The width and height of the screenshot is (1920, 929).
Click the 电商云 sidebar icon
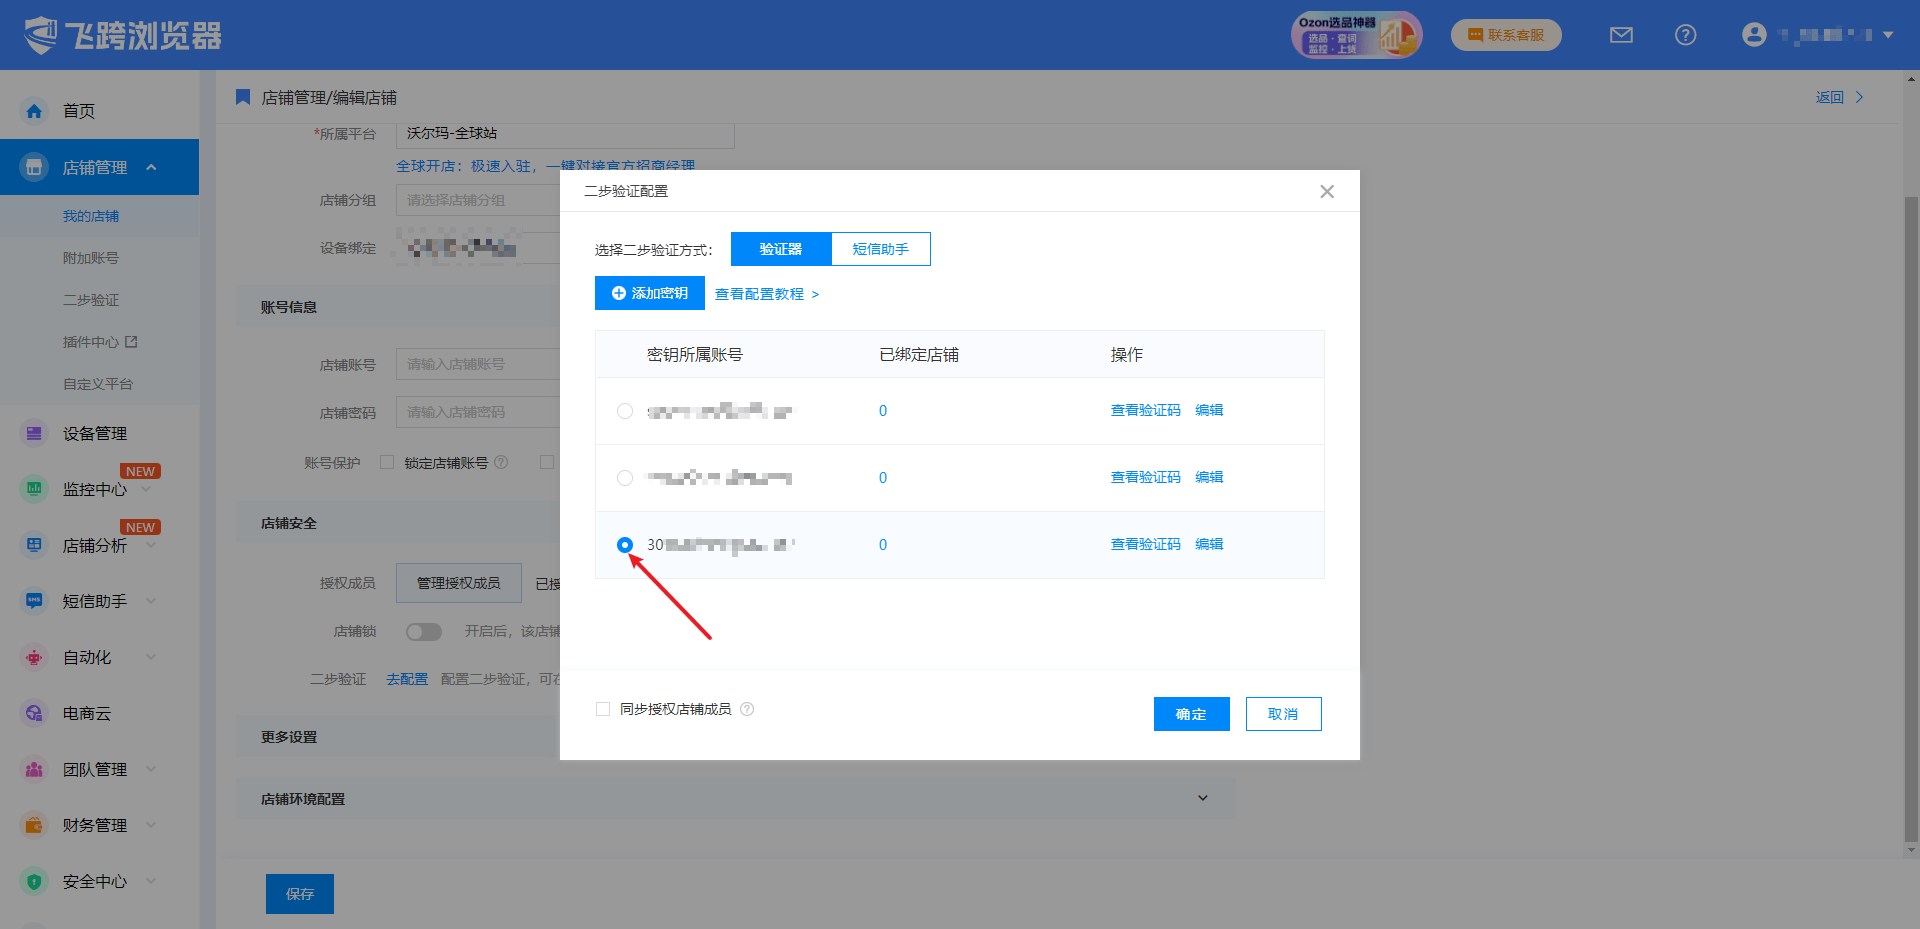click(34, 713)
